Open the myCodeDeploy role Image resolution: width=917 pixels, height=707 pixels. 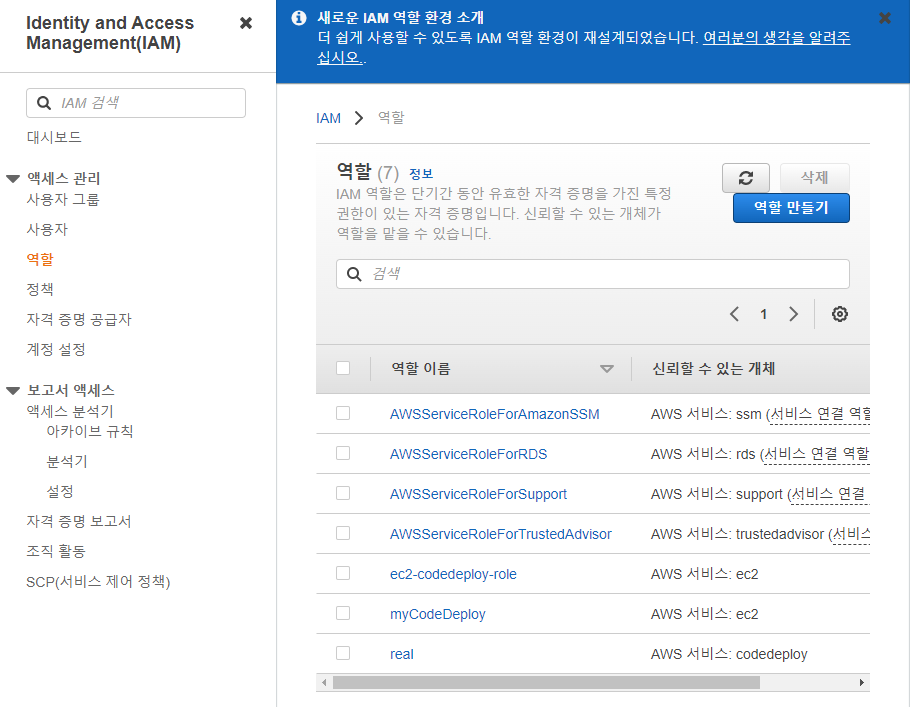(x=437, y=614)
